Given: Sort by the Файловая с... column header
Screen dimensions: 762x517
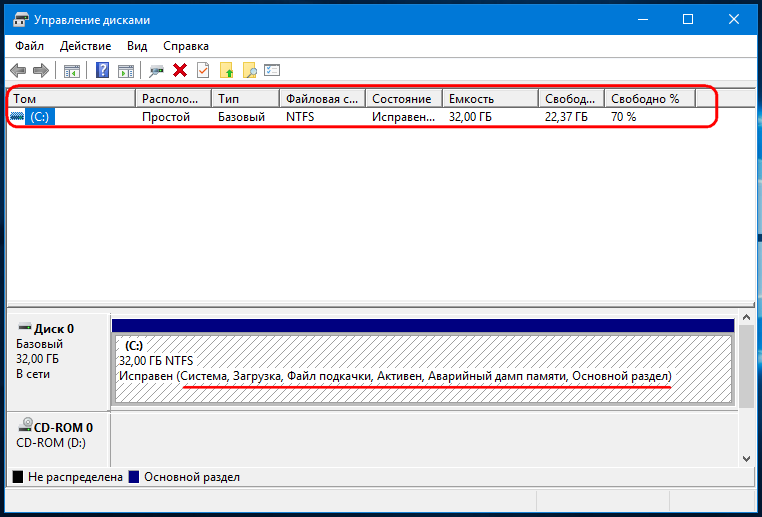Looking at the screenshot, I should [323, 99].
